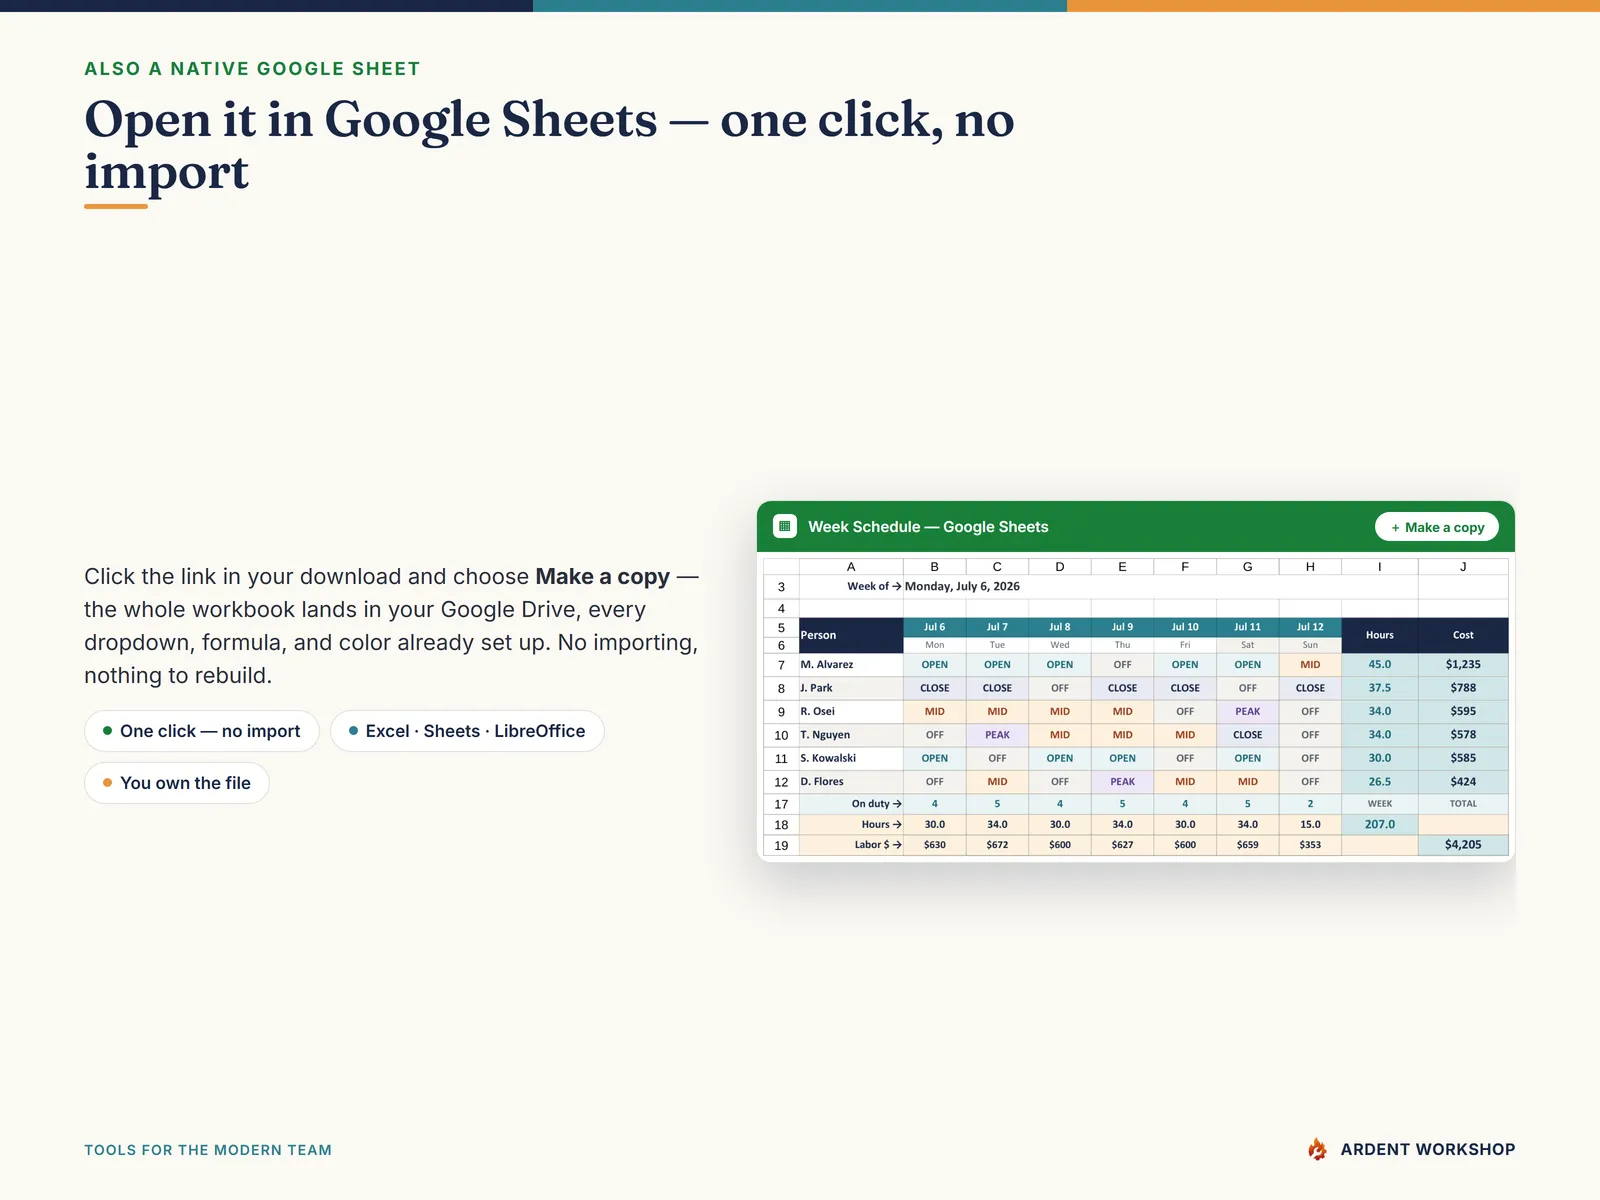The image size is (1600, 1200).
Task: Click M. Alvarez's cost cell '$1,235'
Action: pos(1463,665)
